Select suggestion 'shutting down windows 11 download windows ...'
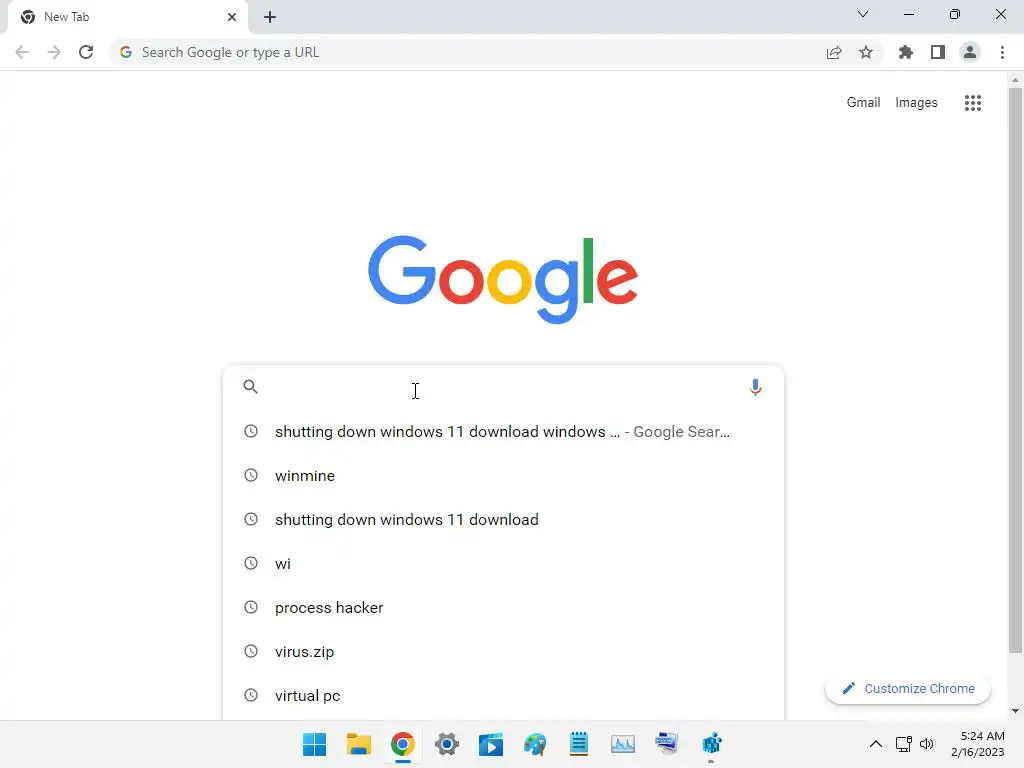The width and height of the screenshot is (1024, 768). click(x=503, y=432)
